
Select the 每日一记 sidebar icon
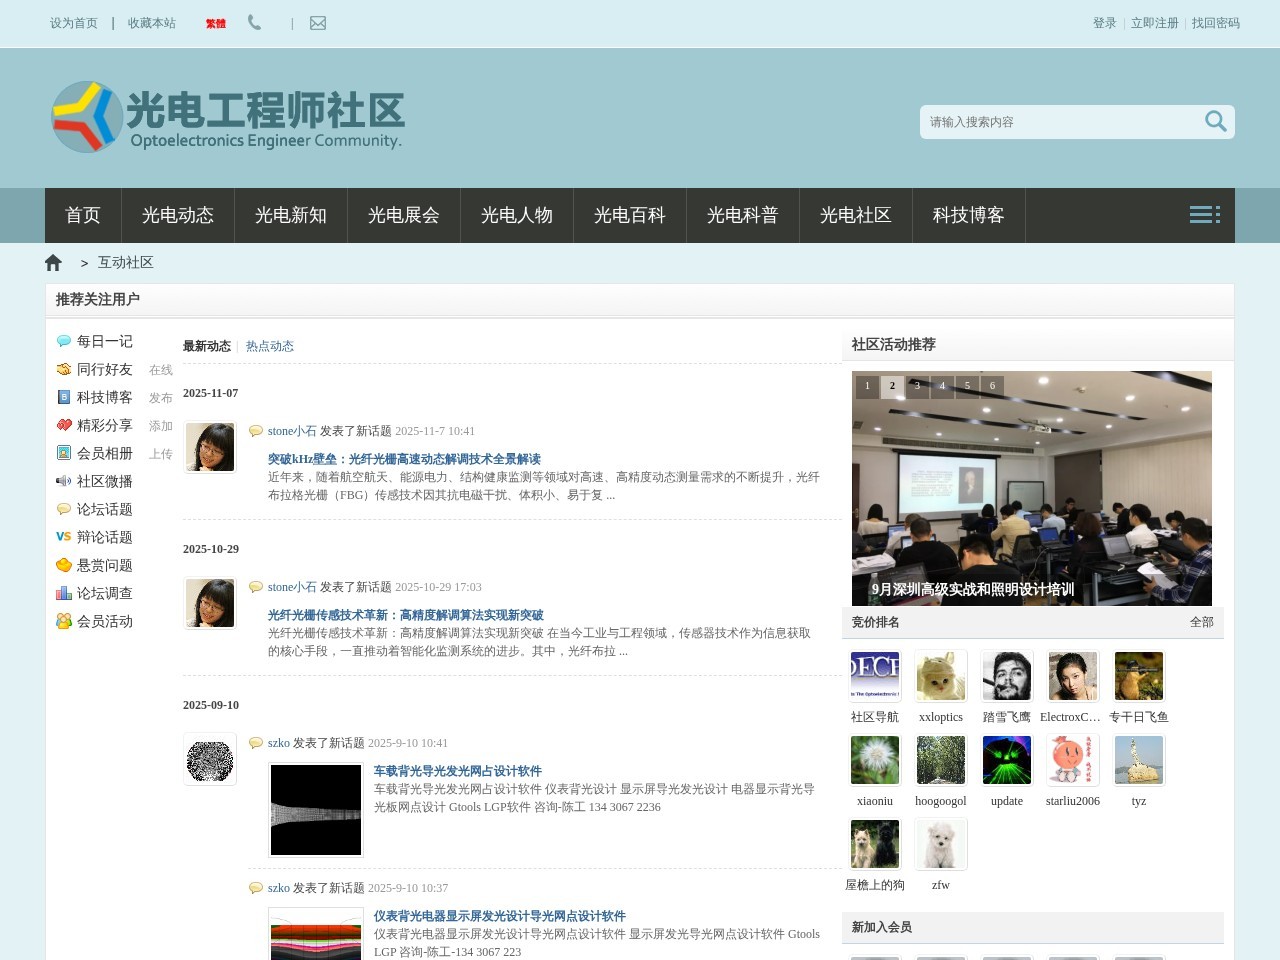point(63,341)
